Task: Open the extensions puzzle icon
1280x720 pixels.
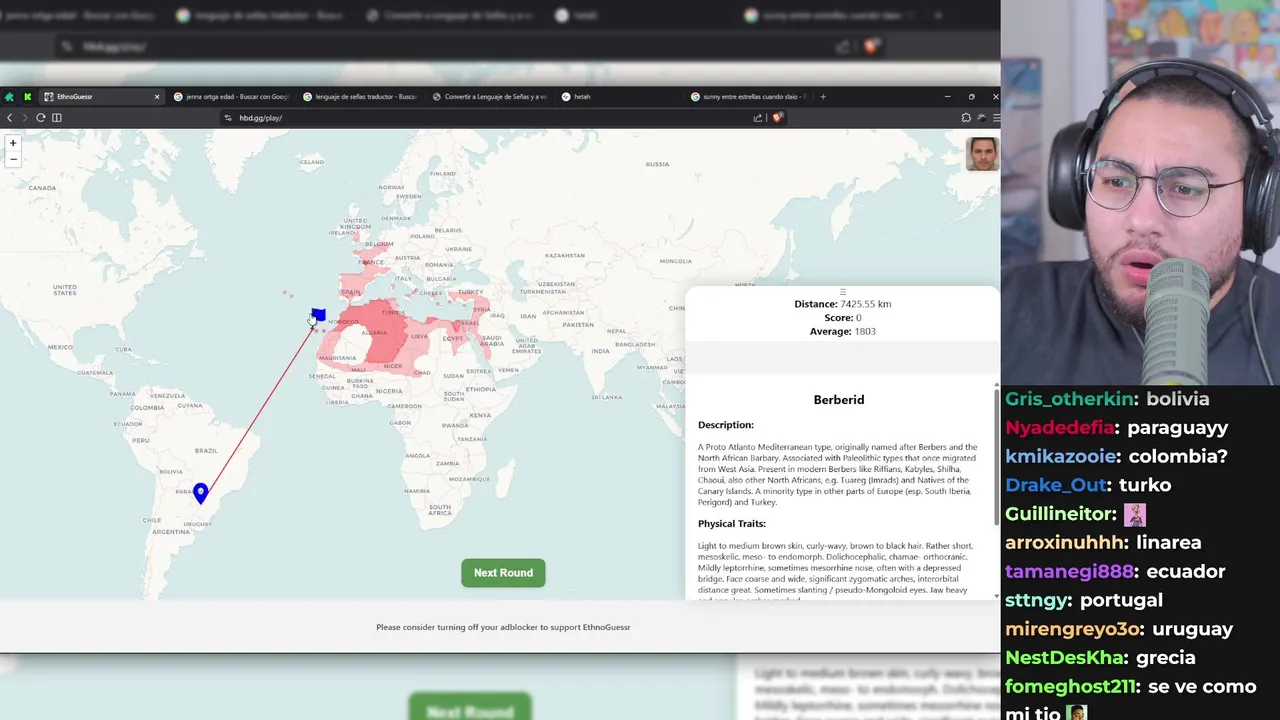Action: click(966, 118)
